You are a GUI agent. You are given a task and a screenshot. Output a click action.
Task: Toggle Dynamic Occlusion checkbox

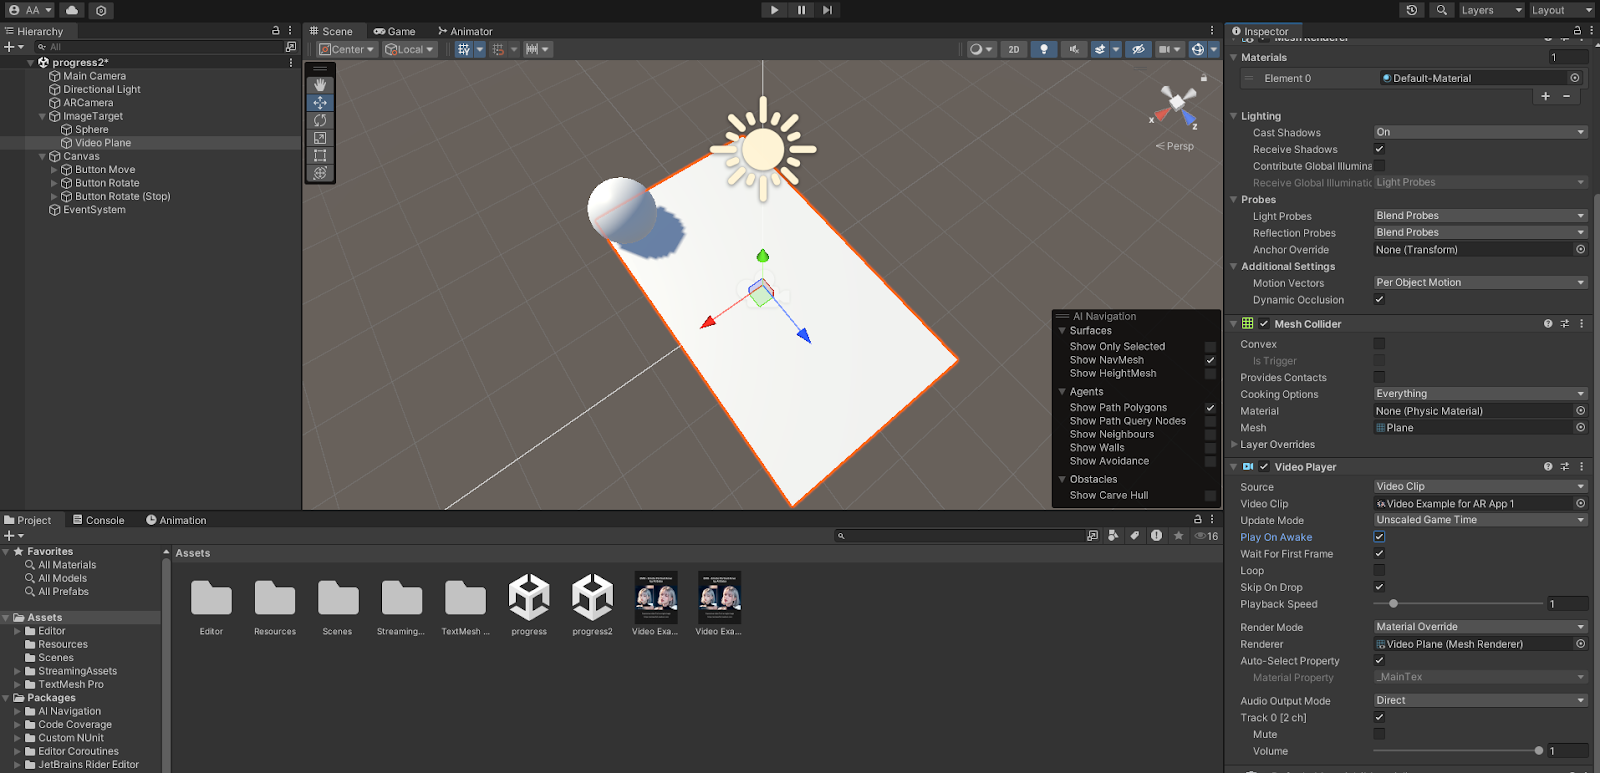pyautogui.click(x=1379, y=299)
